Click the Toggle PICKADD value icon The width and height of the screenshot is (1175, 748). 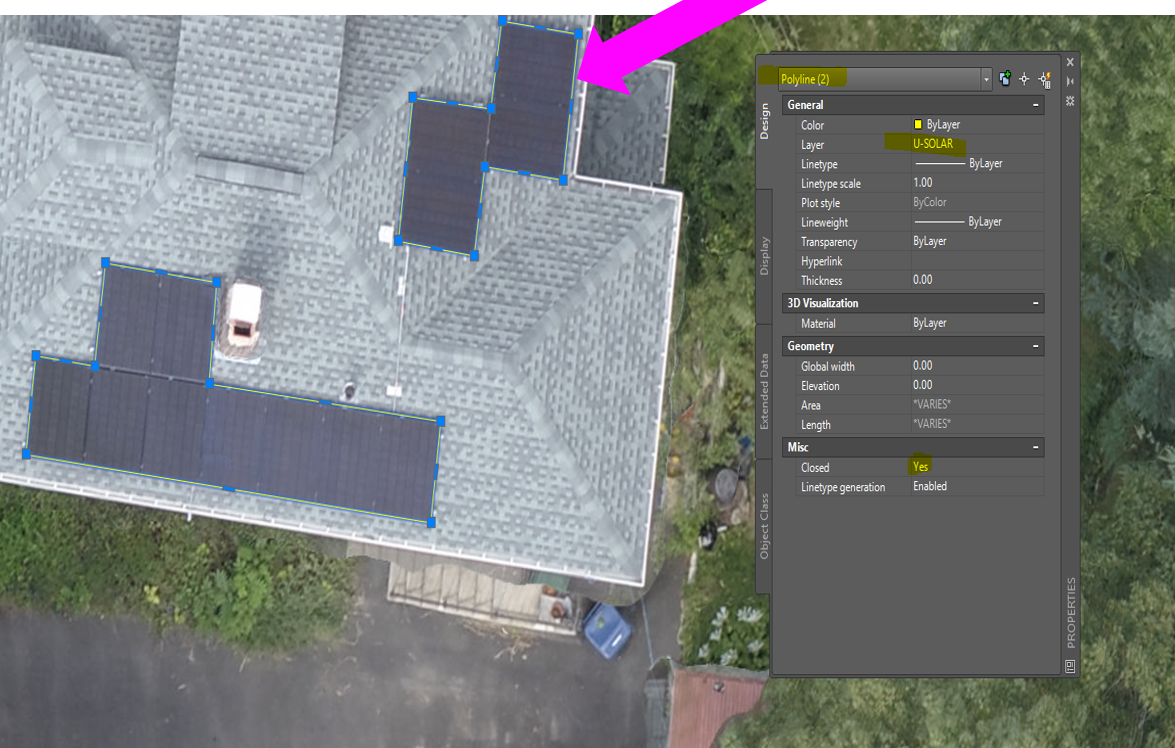(1005, 79)
